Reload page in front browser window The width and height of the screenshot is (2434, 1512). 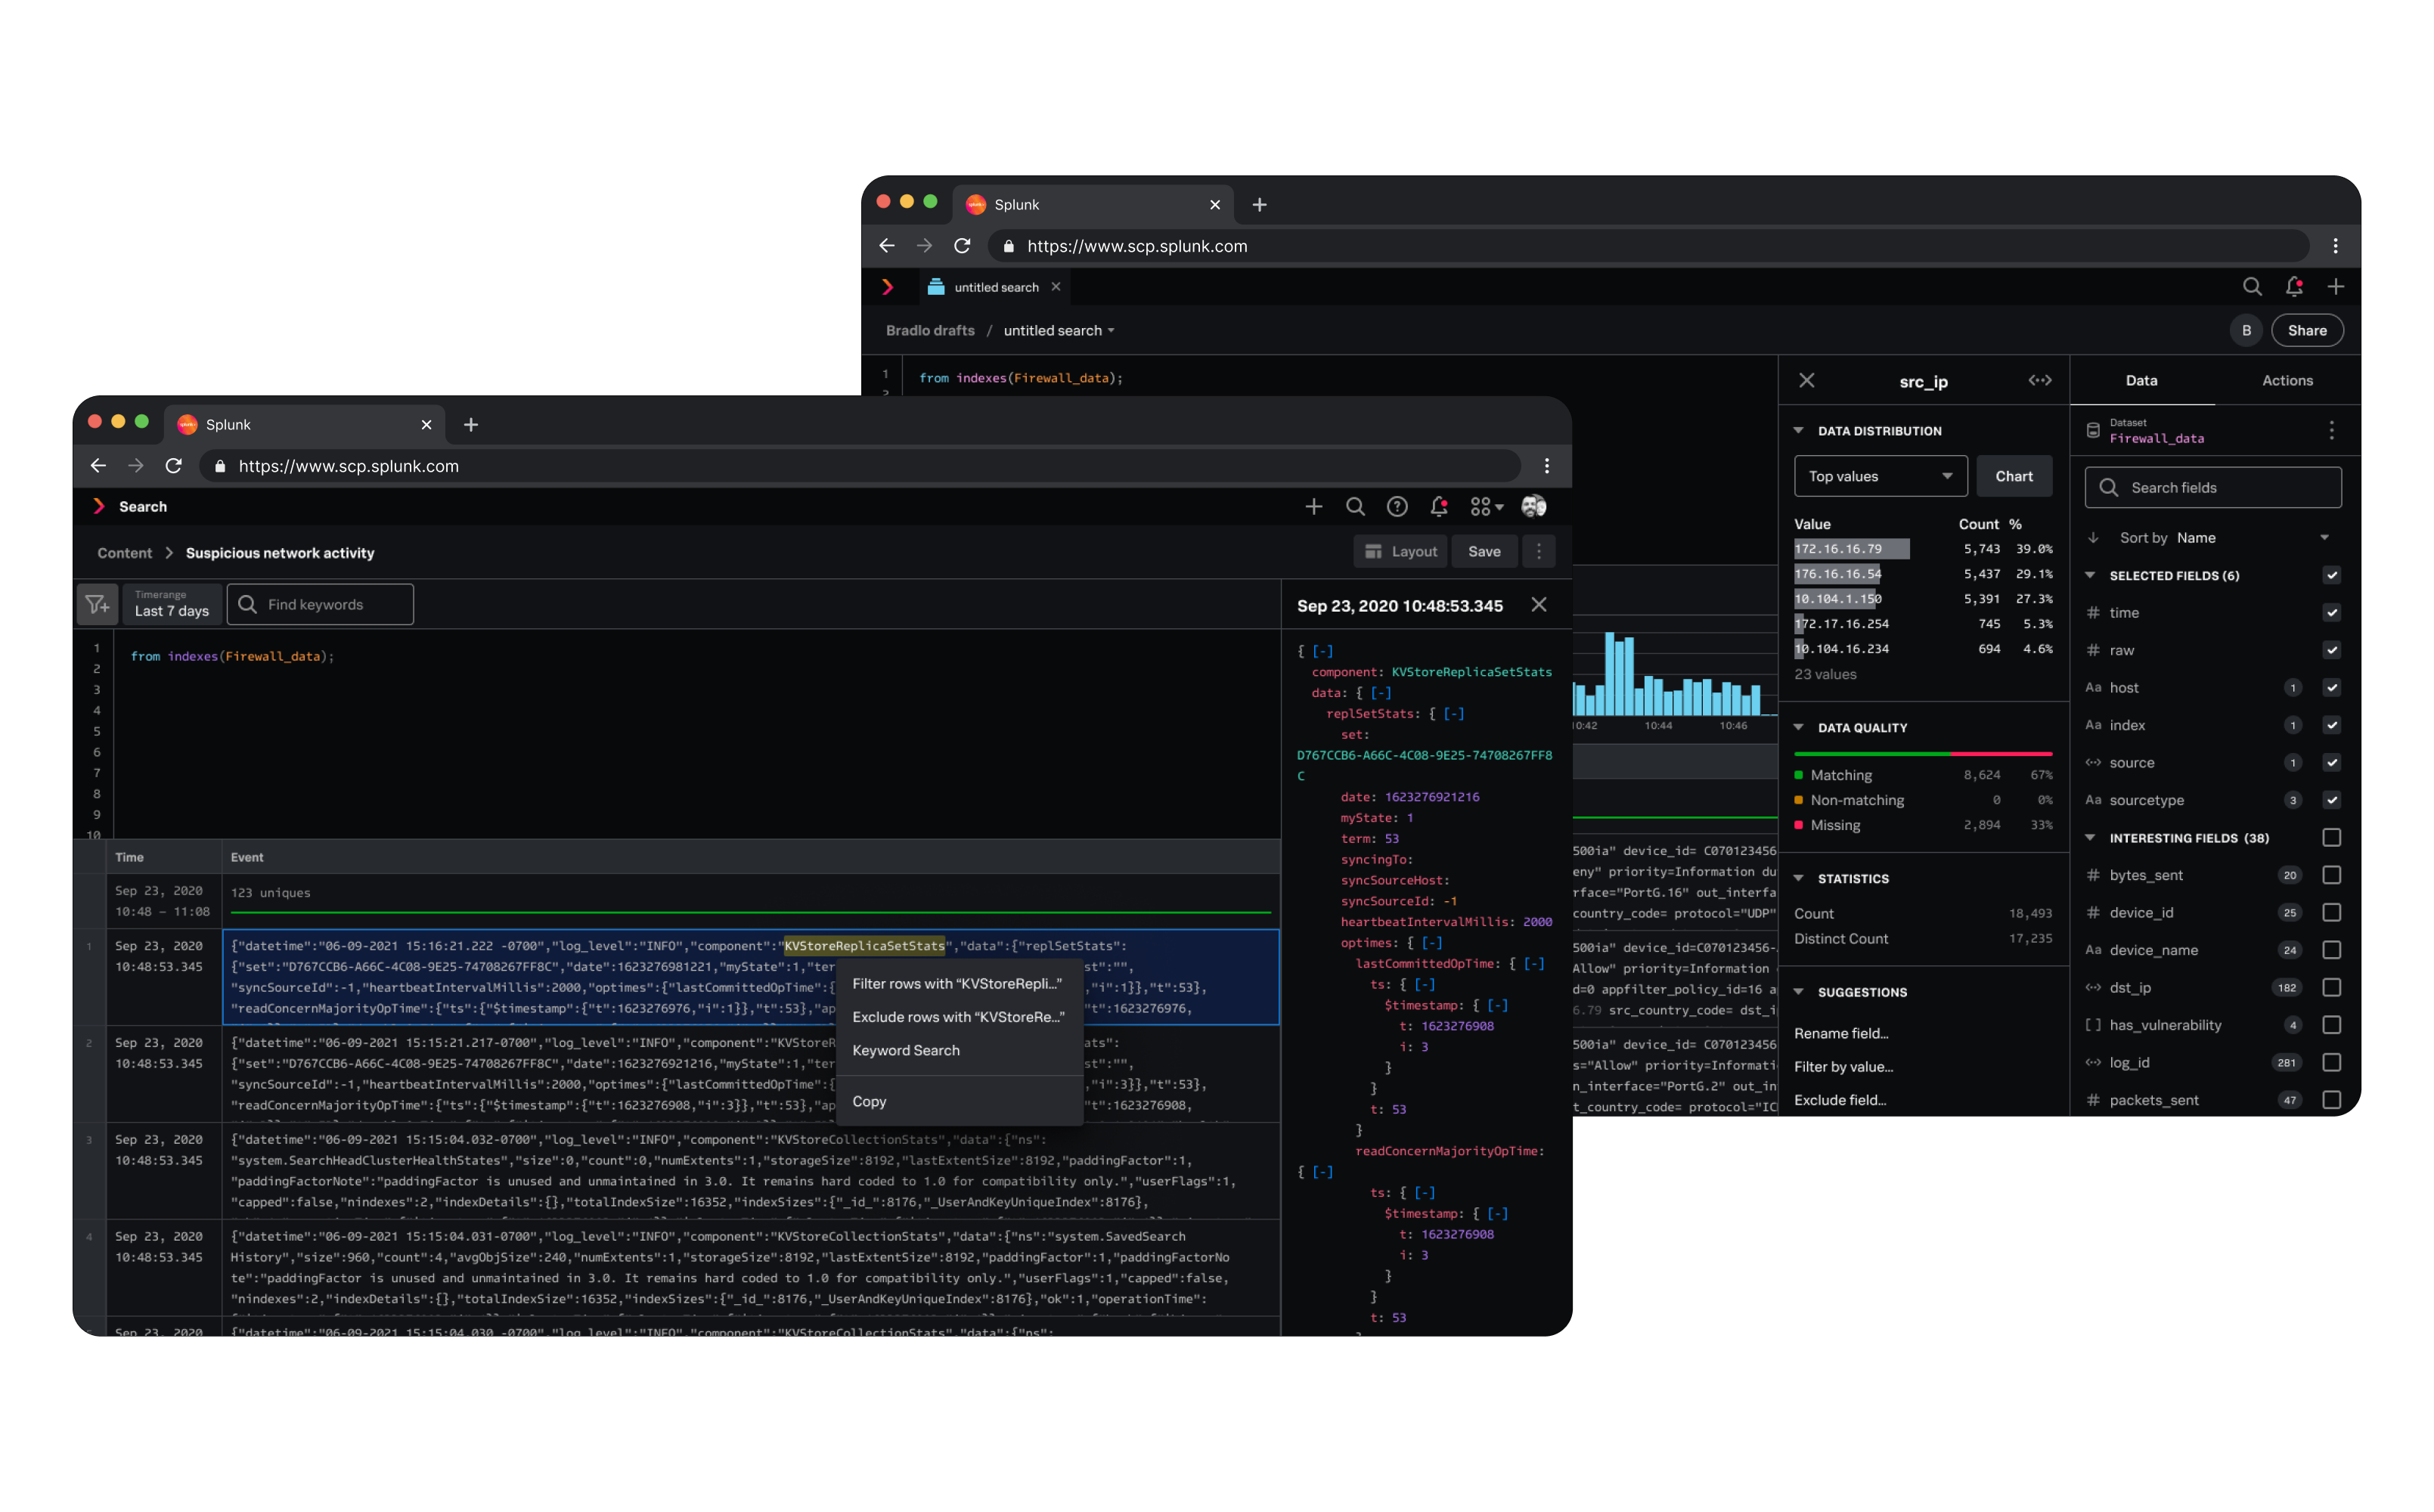[173, 466]
